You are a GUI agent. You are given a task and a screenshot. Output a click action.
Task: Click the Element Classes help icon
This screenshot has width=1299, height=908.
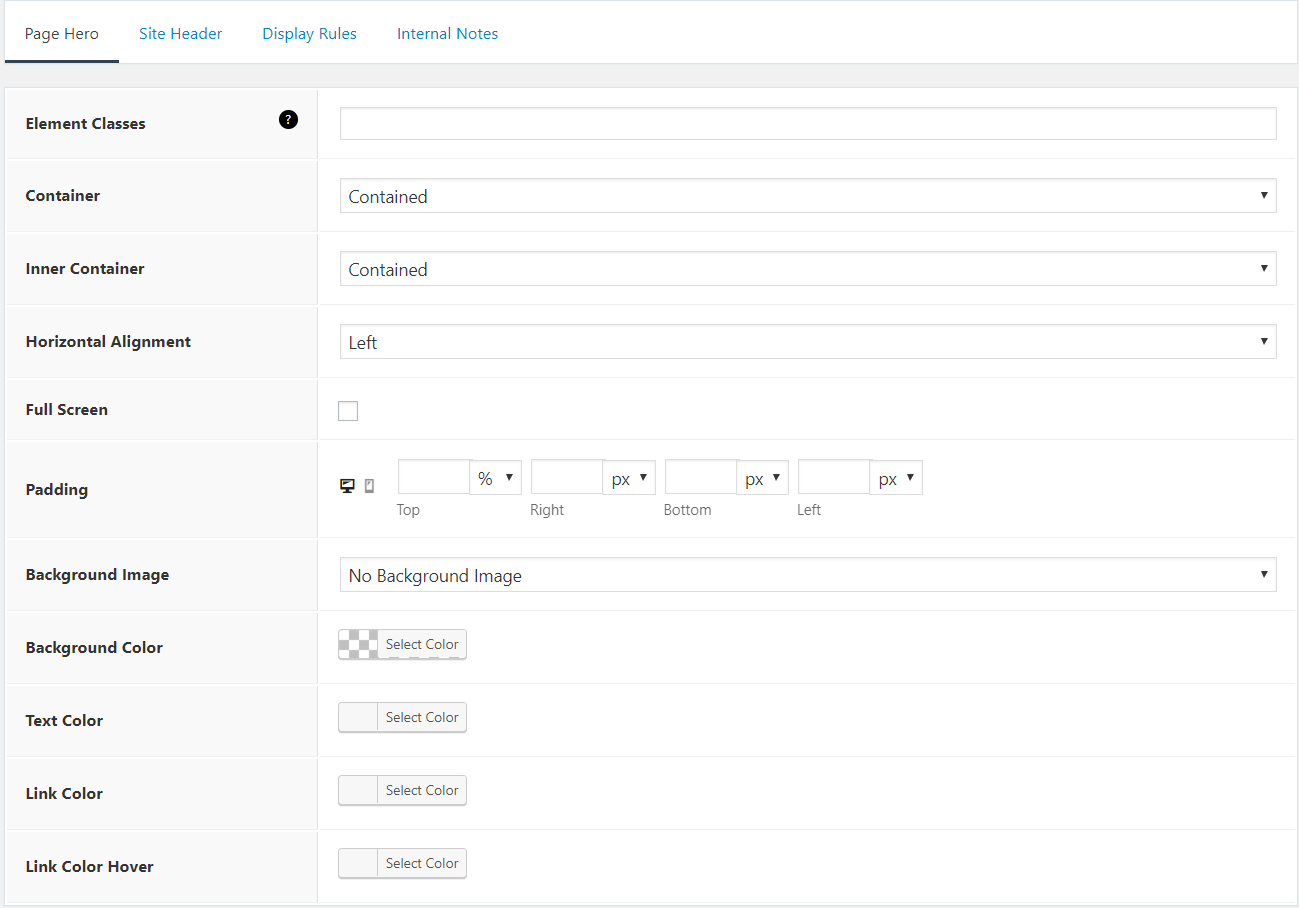tap(288, 119)
